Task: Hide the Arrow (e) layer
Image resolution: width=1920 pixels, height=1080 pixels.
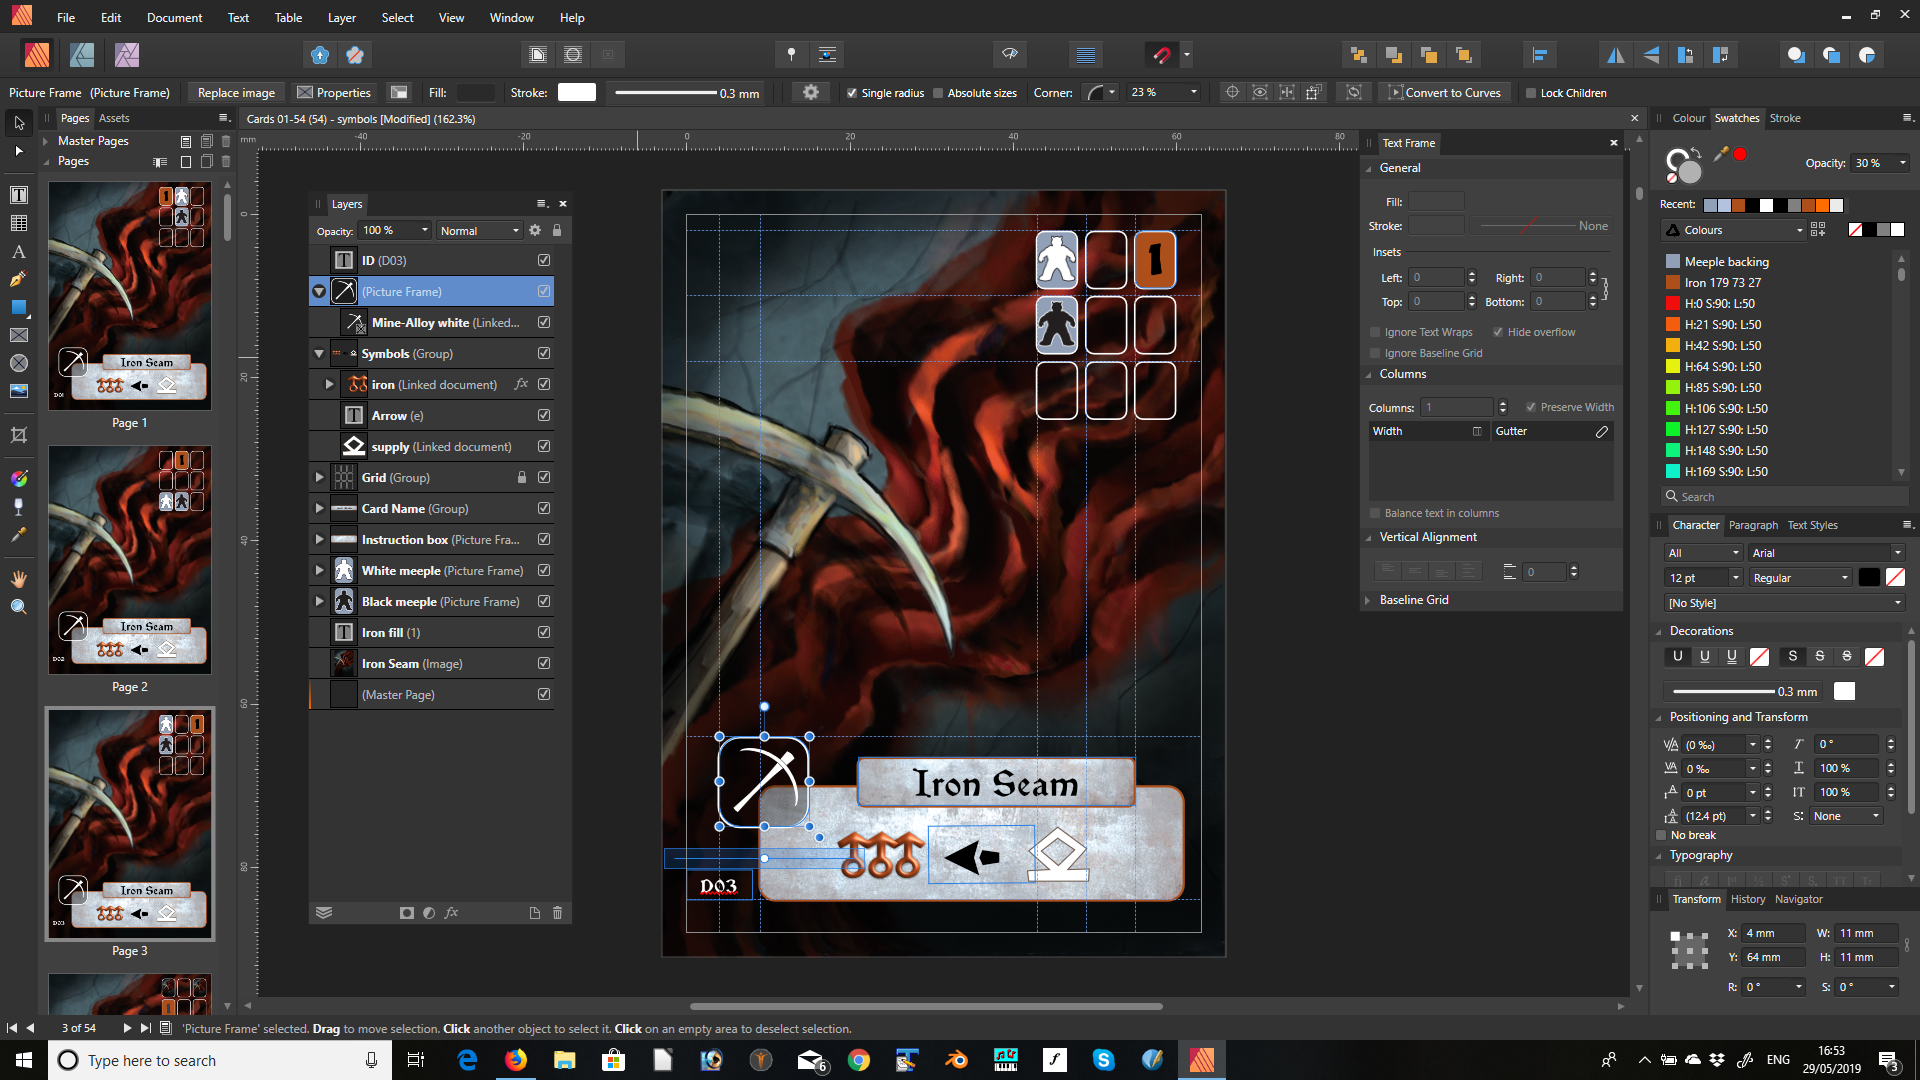Action: tap(544, 415)
